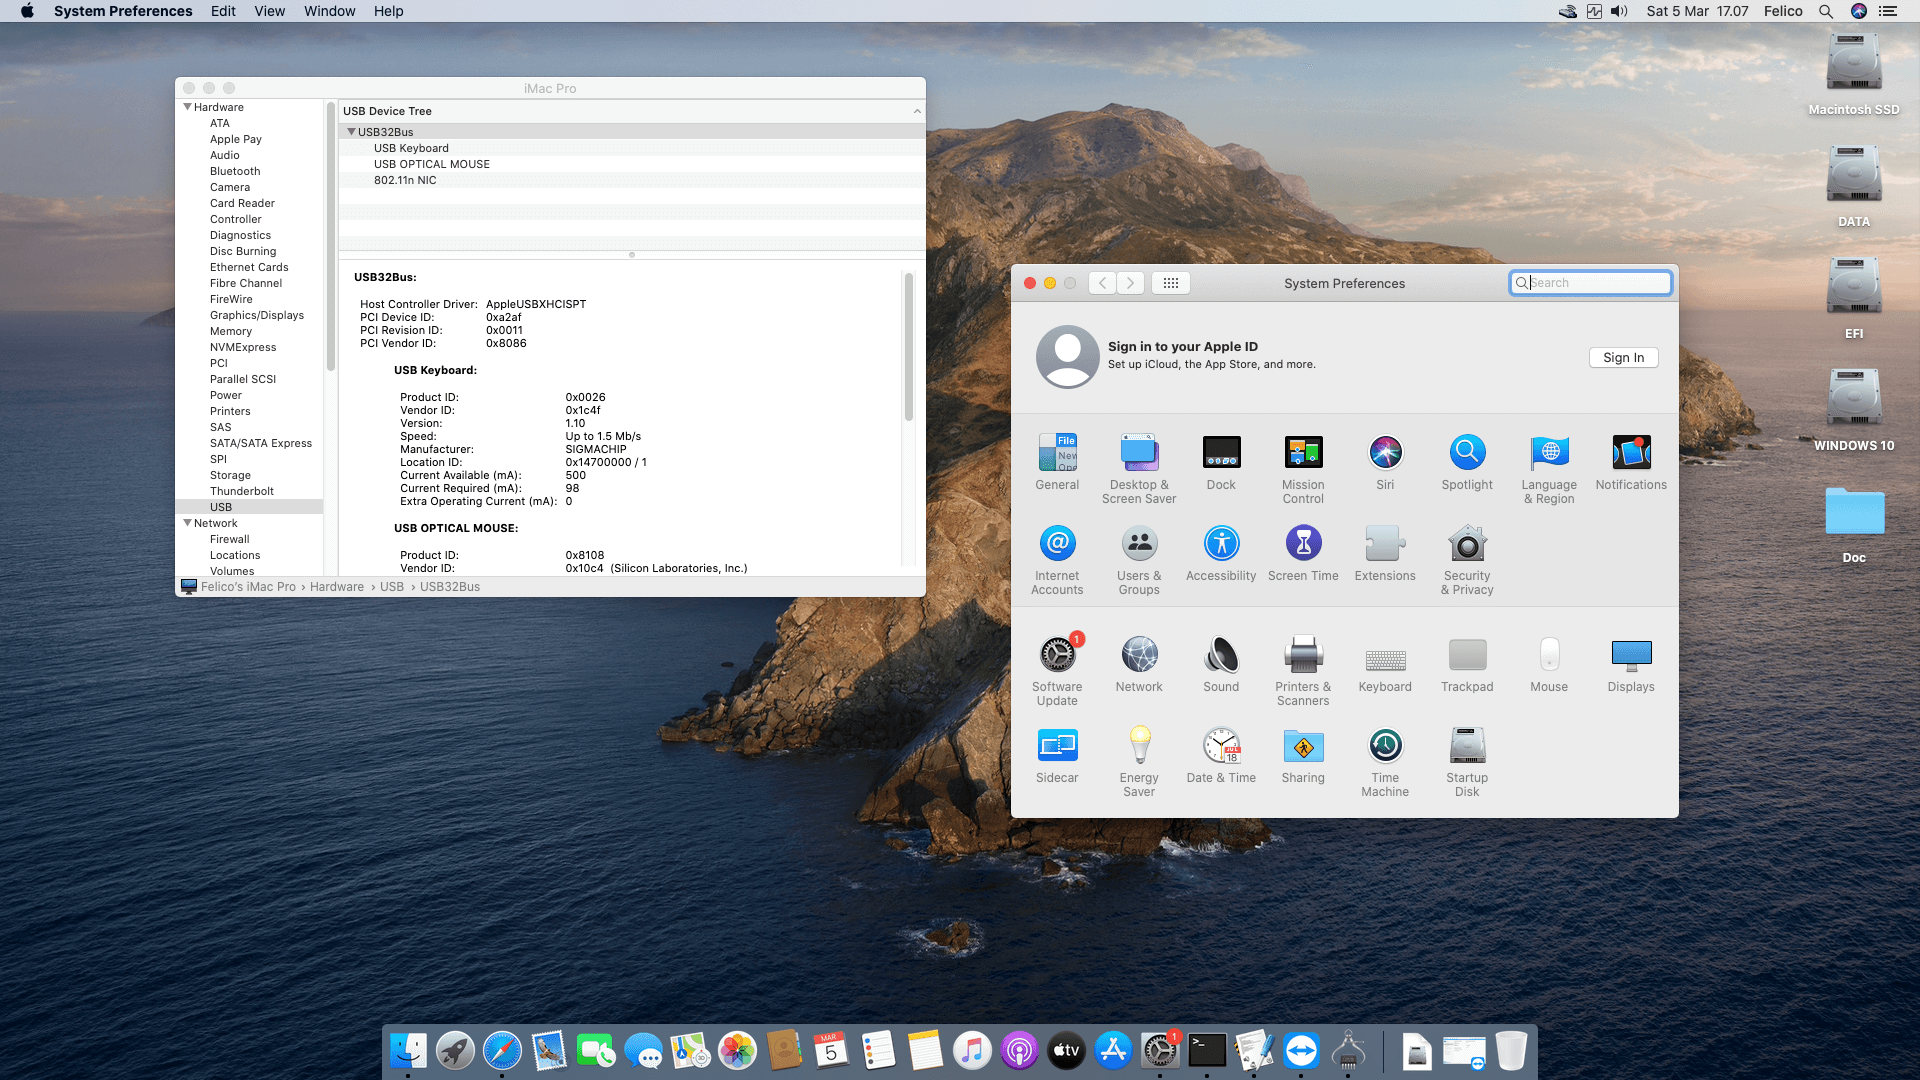Image resolution: width=1920 pixels, height=1080 pixels.
Task: Collapse the Hardware section in the sidebar
Action: [188, 107]
